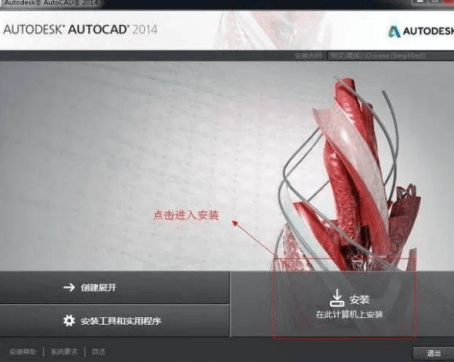The image size is (454, 362).
Task: Open the 自述 readme link
Action: point(98,352)
